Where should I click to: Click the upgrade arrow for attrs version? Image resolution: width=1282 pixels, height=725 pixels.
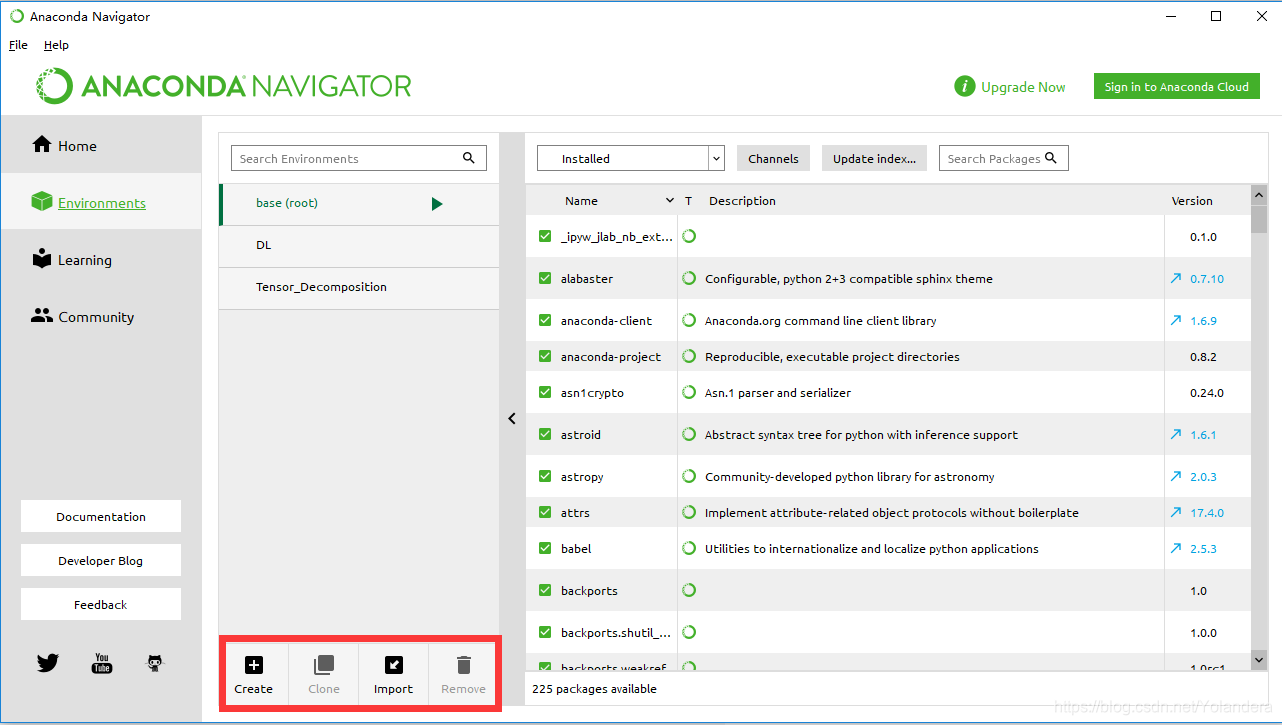tap(1176, 513)
